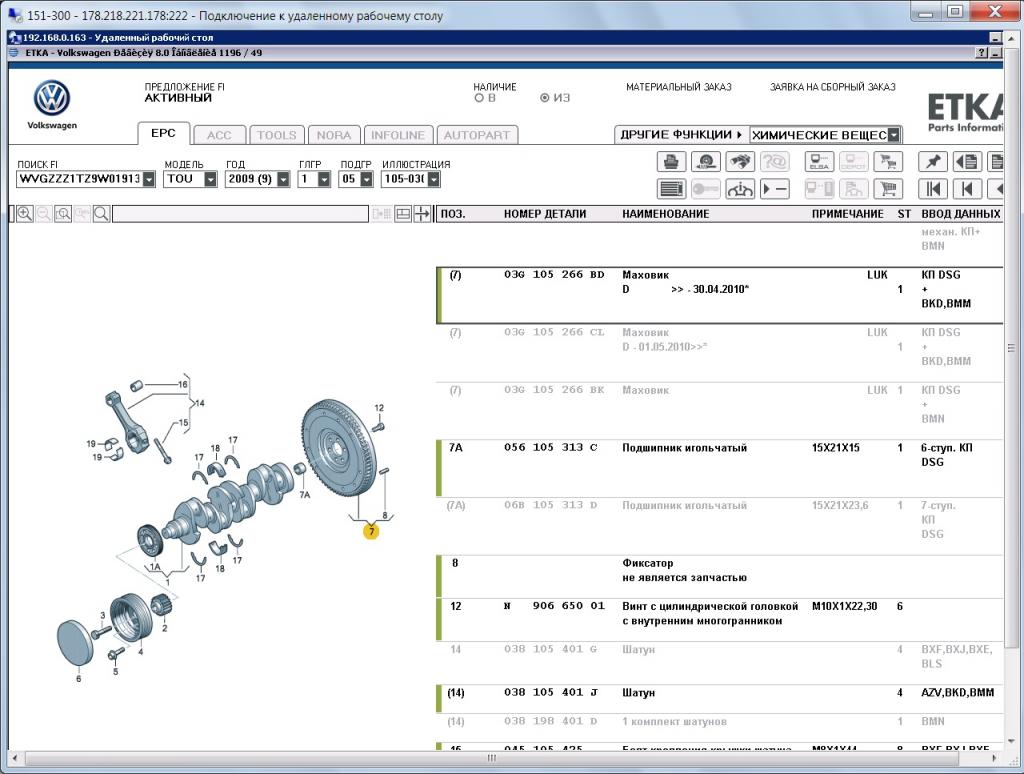Viewport: 1024px width, 774px height.
Task: Click the ПРЕДЛОЖЕНИЕ FI label
Action: pyautogui.click(x=185, y=87)
